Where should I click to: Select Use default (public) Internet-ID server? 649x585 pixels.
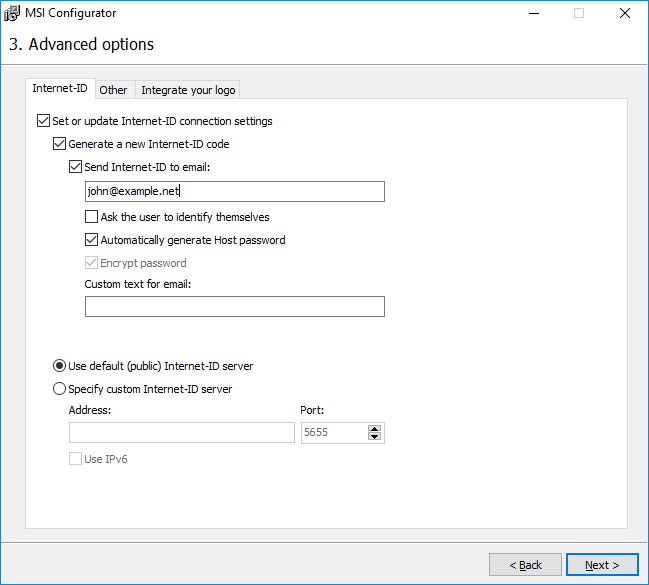(x=60, y=366)
